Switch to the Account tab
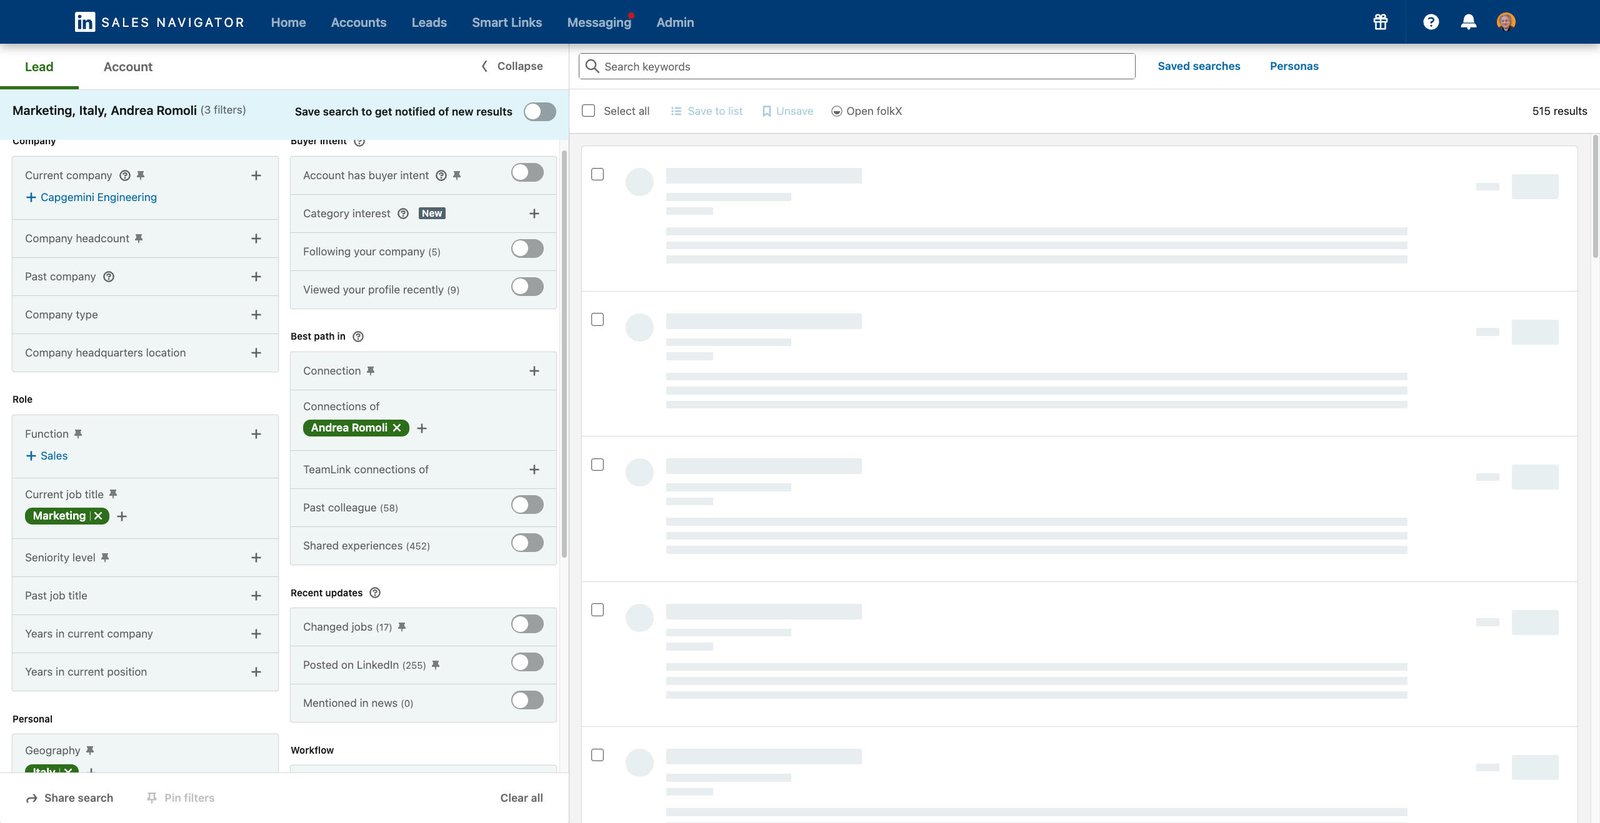1600x823 pixels. [x=128, y=67]
